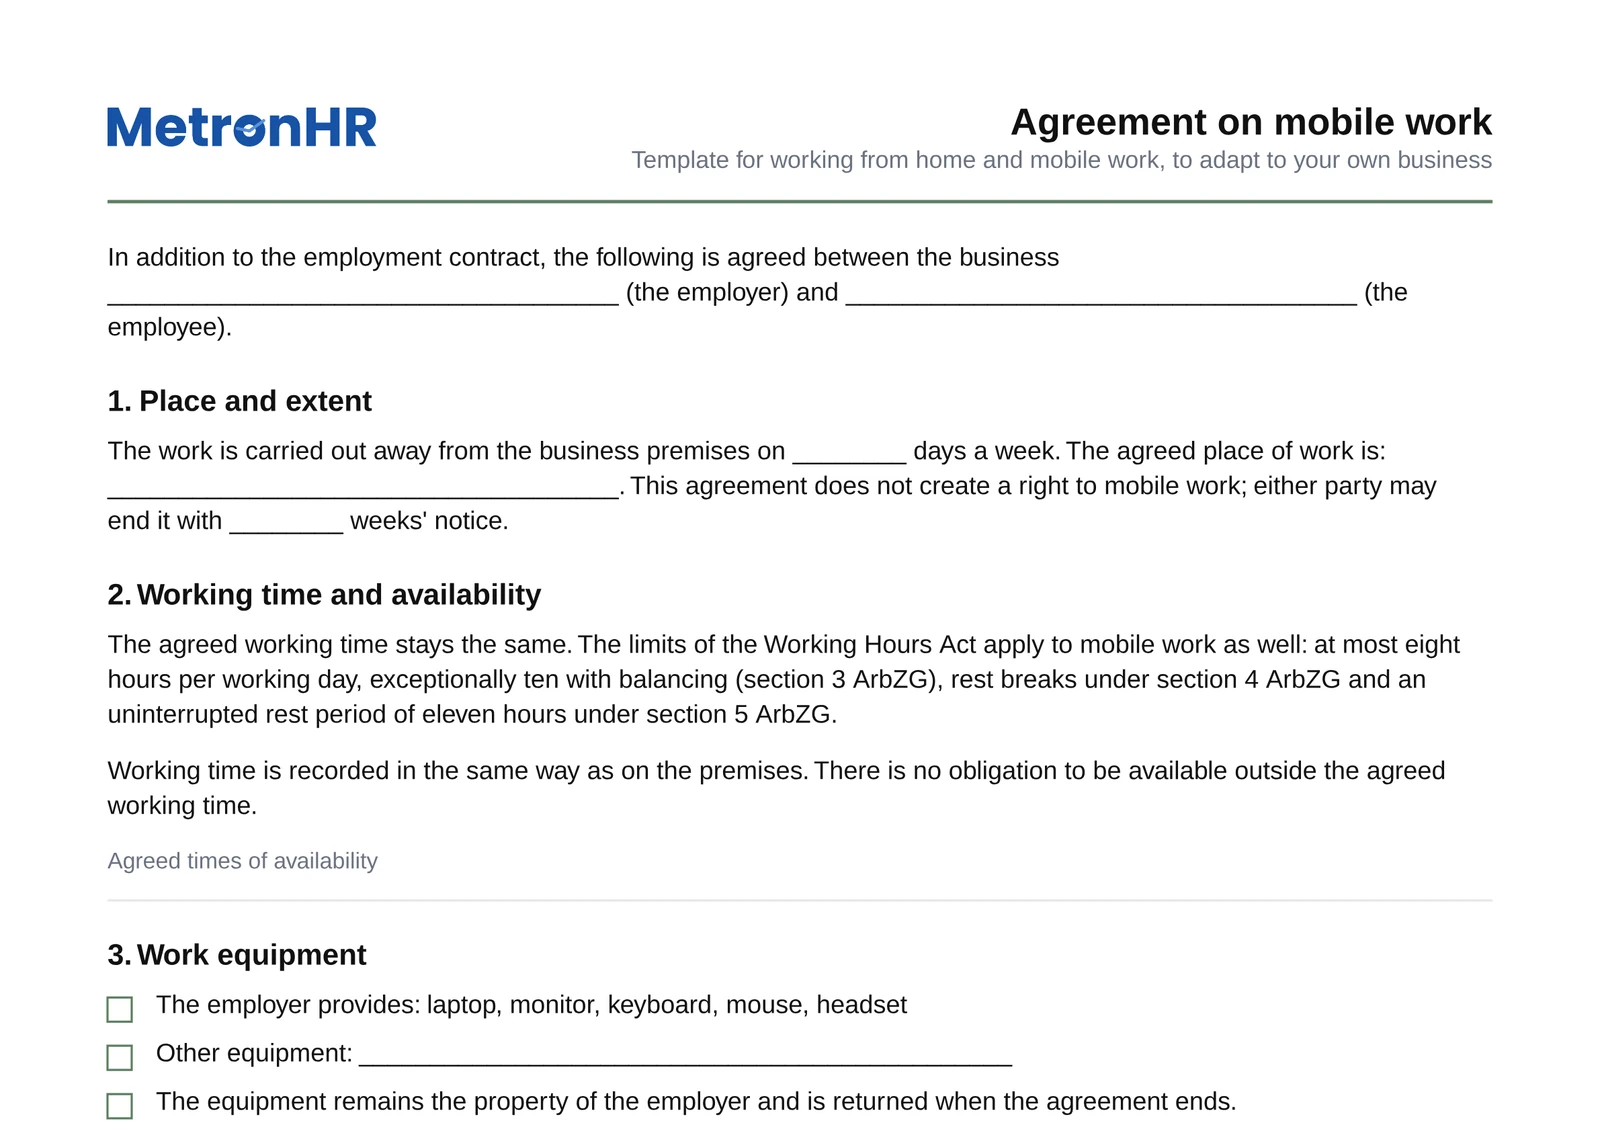
Task: Click the MetronHR logo
Action: pyautogui.click(x=242, y=127)
